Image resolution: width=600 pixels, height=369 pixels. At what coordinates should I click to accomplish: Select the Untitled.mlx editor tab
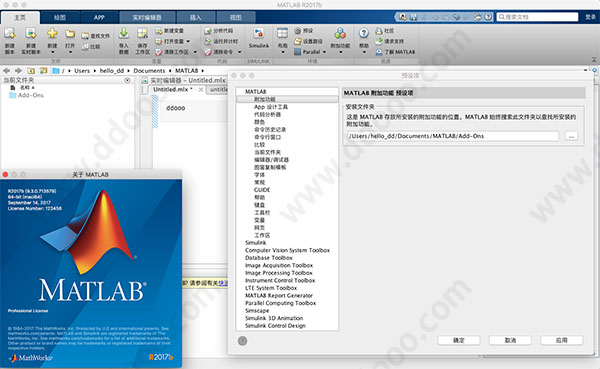[173, 90]
